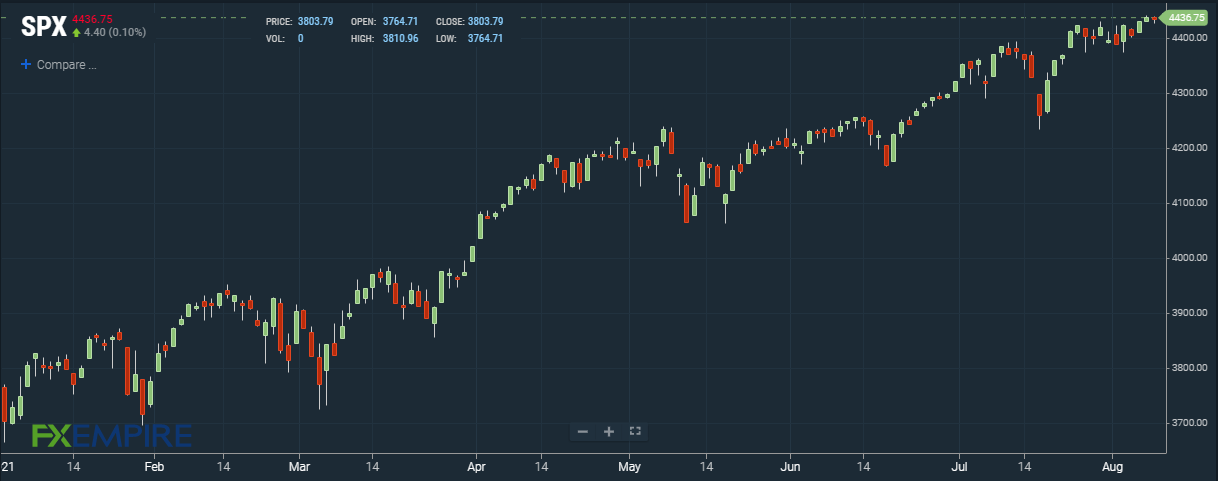Click the Mar label on time axis
Viewport: 1218px width, 481px height.
point(299,466)
